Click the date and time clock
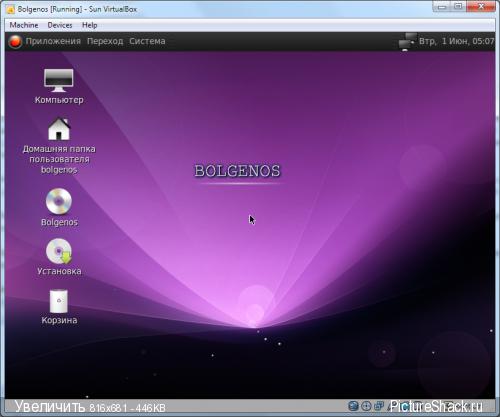 (x=456, y=41)
